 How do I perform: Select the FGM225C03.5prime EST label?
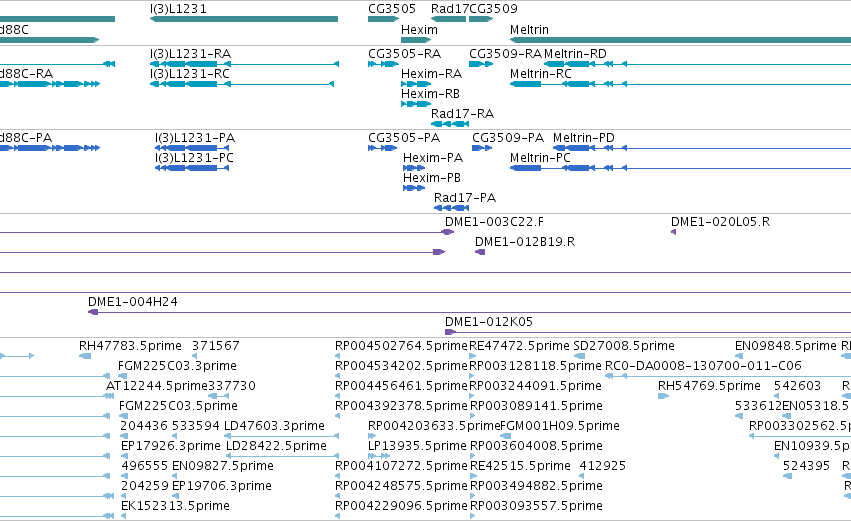click(x=179, y=406)
